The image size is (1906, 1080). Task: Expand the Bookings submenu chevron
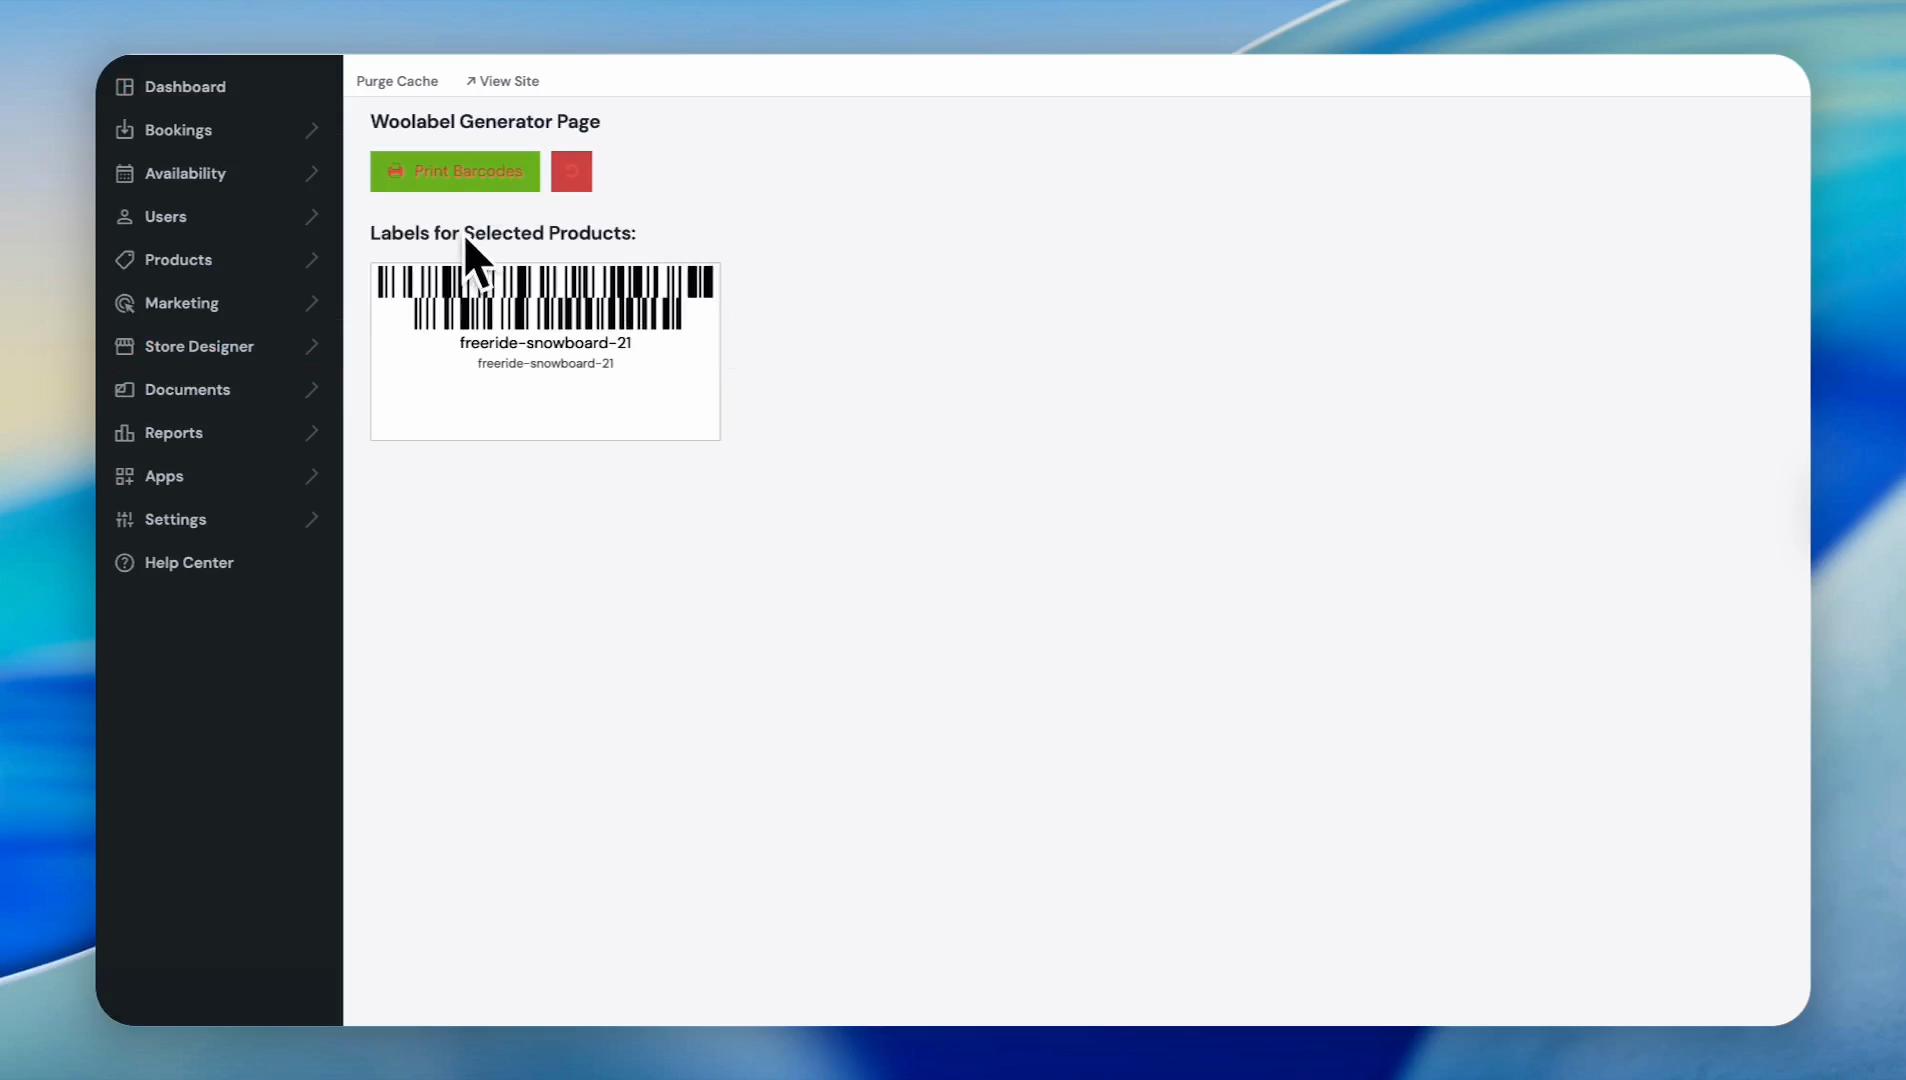click(x=312, y=130)
